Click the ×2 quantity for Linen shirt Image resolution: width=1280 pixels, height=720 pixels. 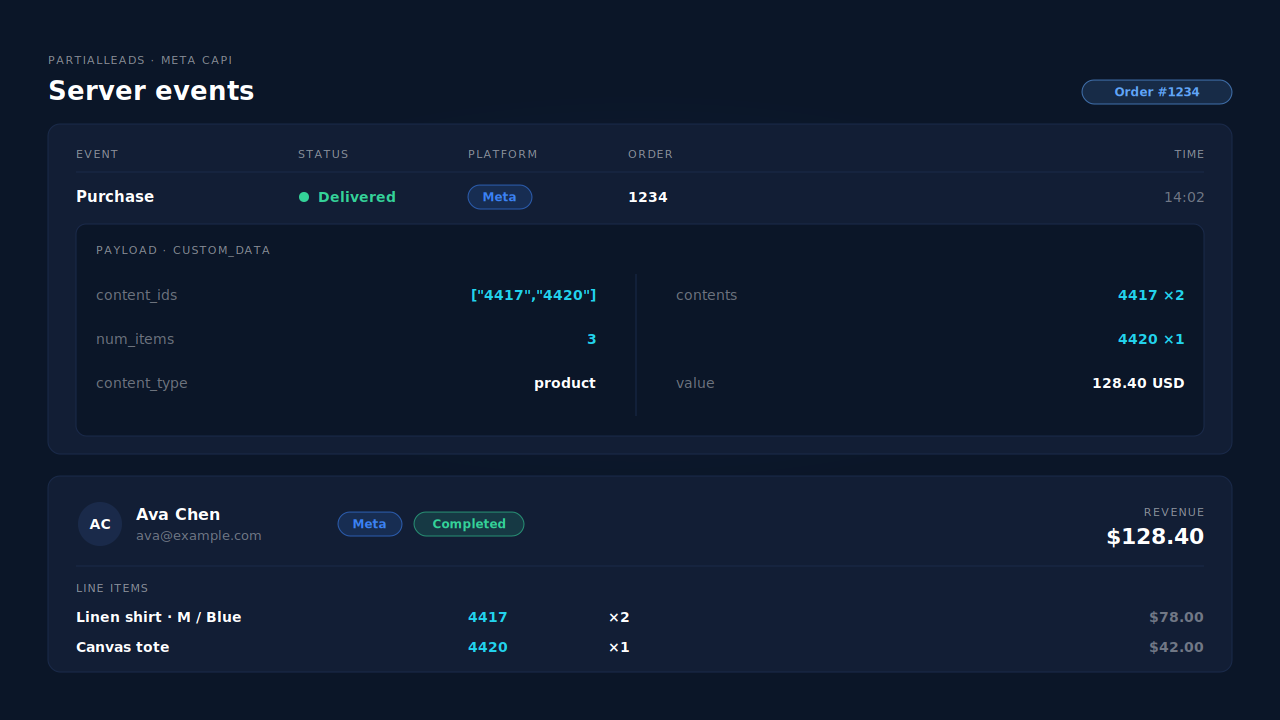point(619,617)
